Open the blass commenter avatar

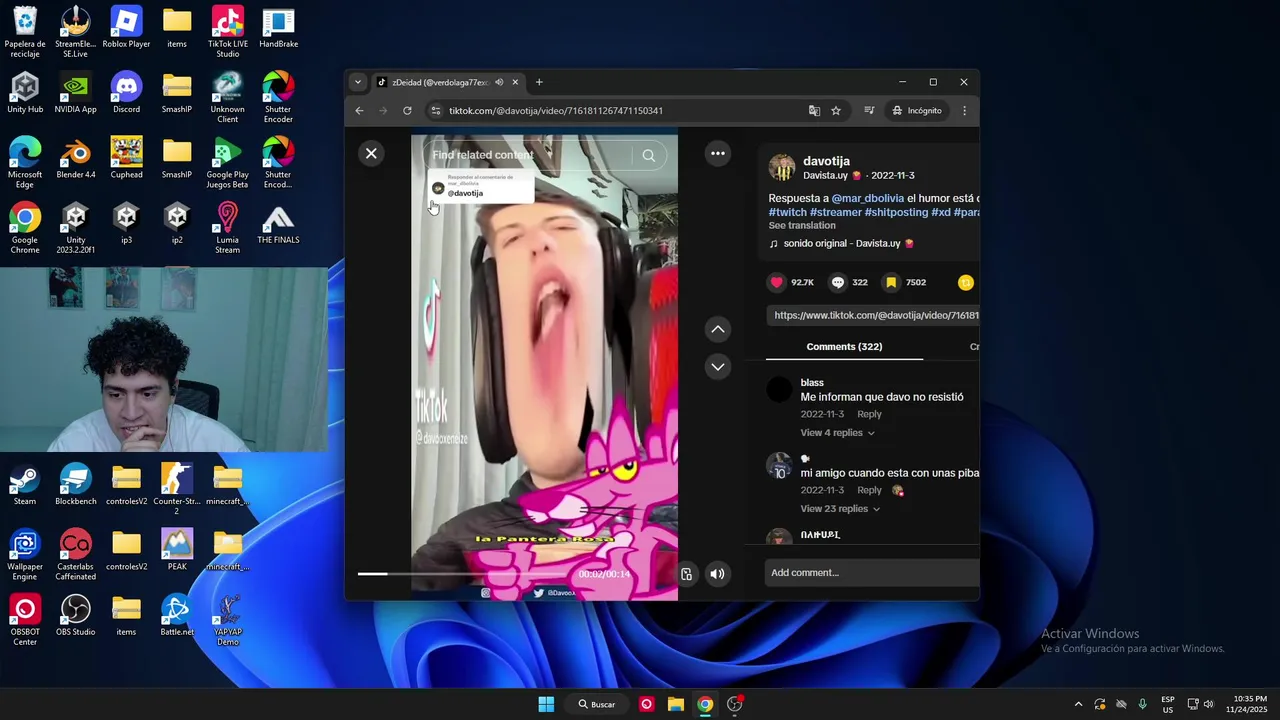pos(779,390)
